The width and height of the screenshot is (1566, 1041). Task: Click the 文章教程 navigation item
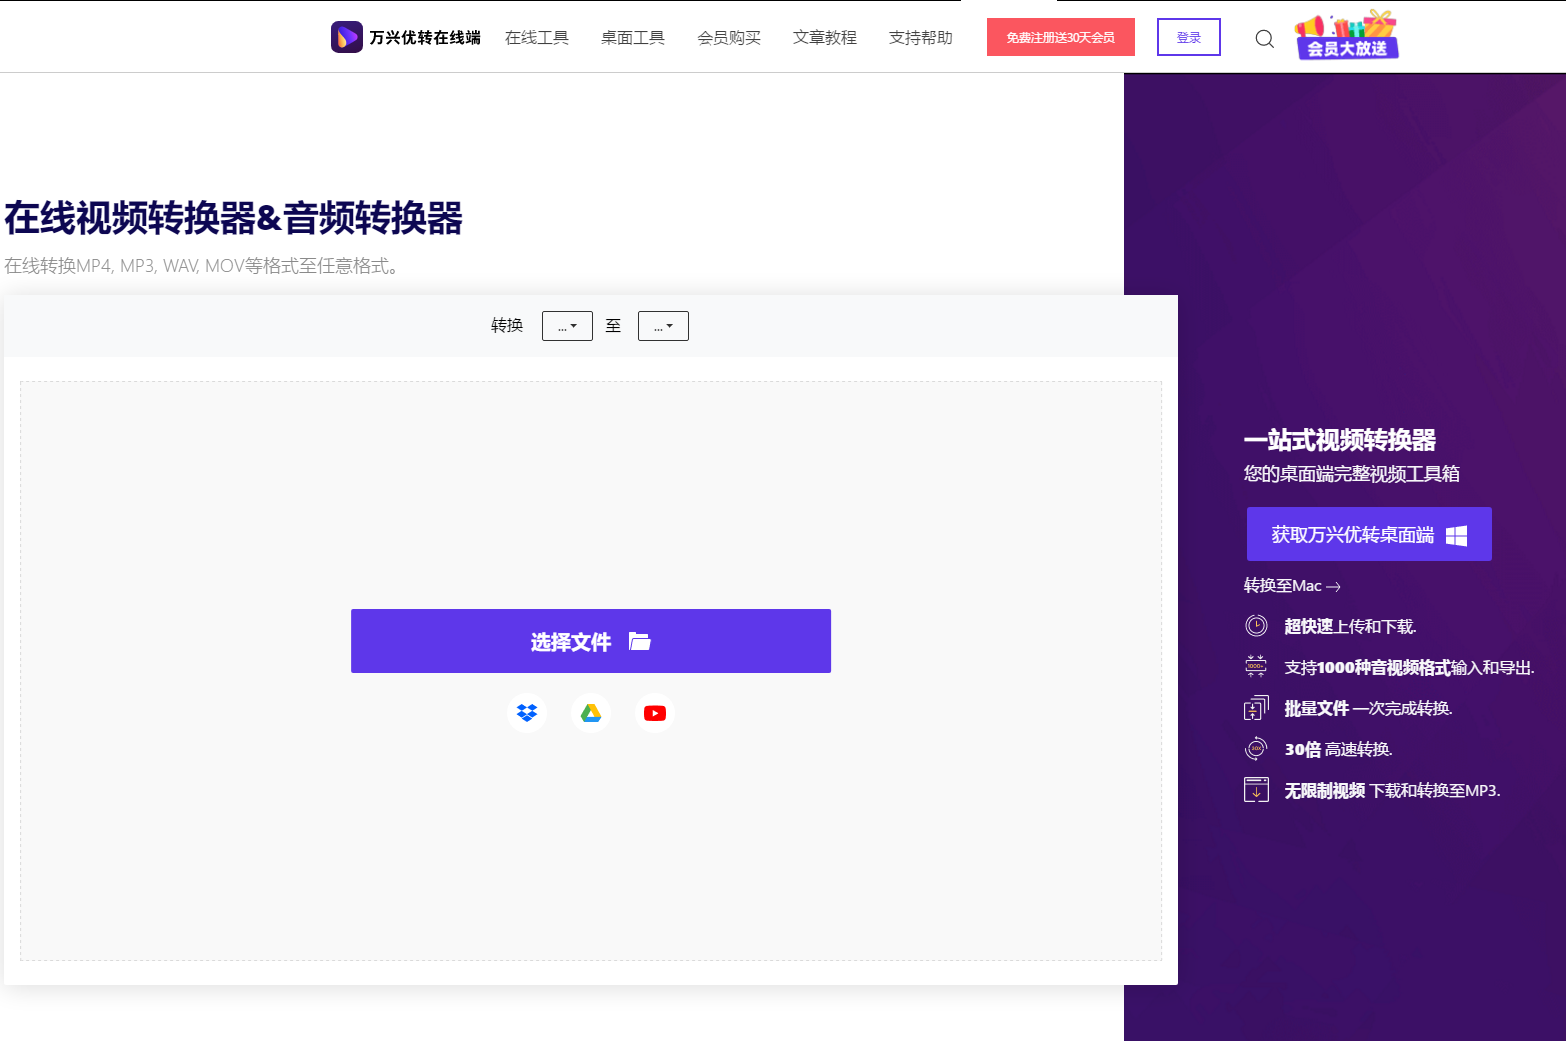click(824, 37)
